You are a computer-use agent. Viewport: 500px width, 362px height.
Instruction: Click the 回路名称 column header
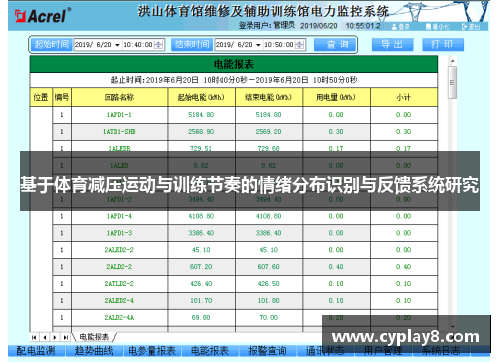(119, 97)
